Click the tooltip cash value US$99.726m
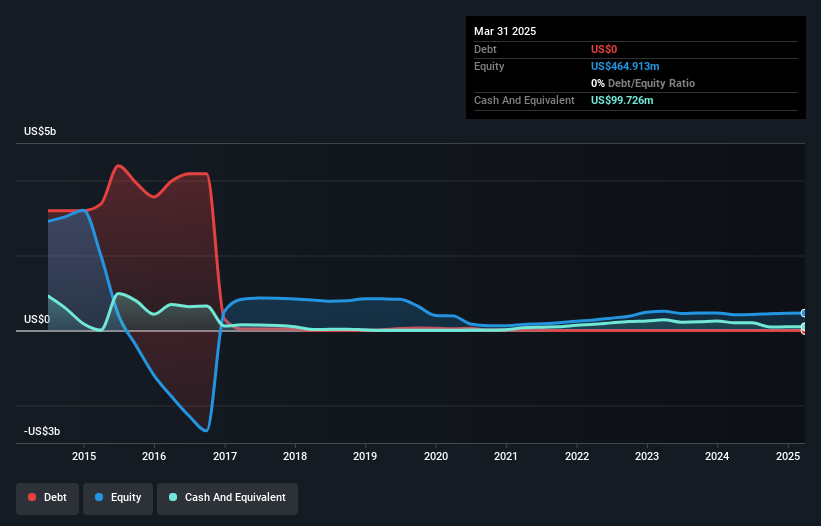821x526 pixels. coord(622,100)
